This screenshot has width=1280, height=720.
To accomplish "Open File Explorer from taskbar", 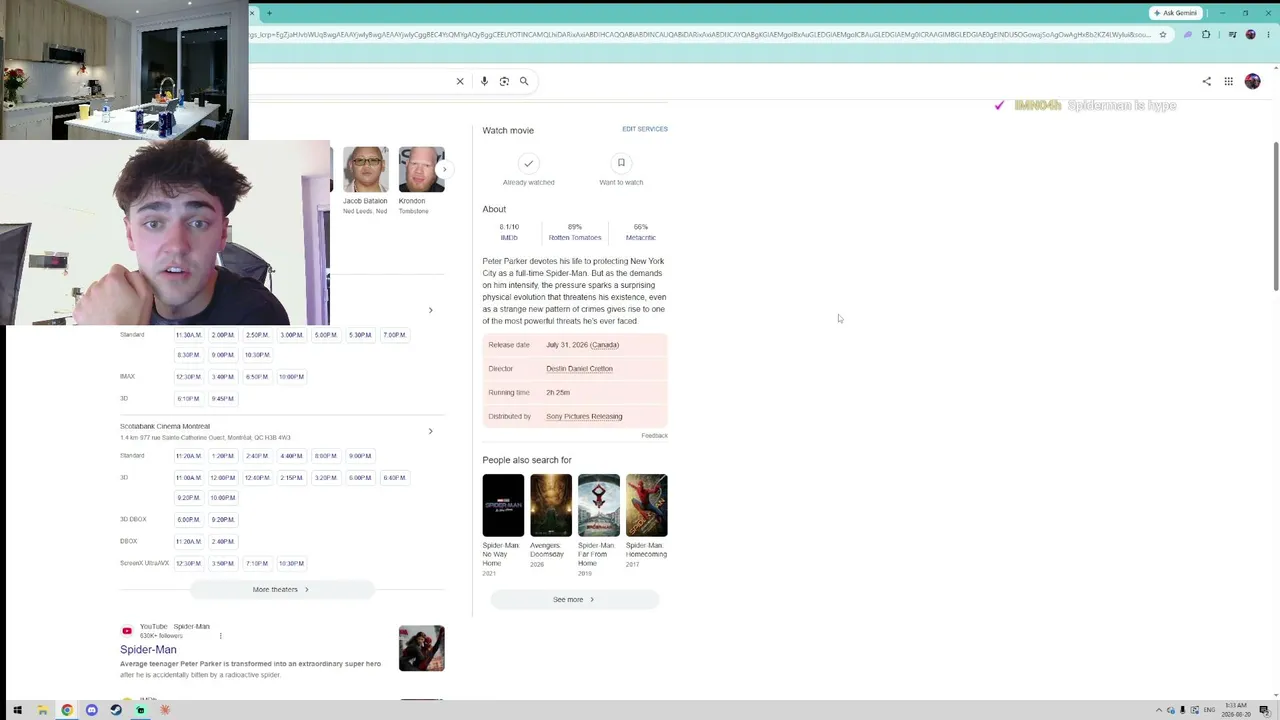I will point(42,710).
